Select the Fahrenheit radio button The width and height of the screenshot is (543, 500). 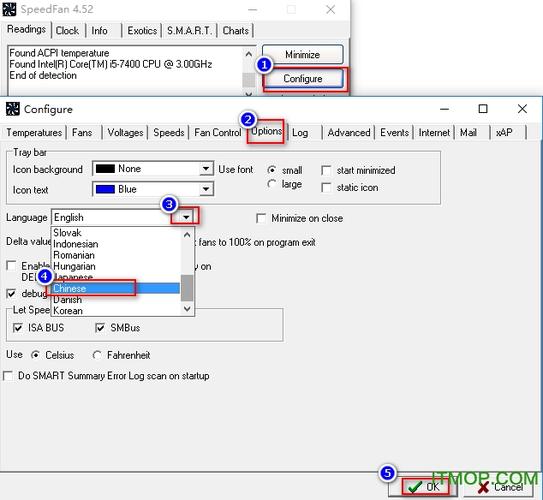pos(97,355)
